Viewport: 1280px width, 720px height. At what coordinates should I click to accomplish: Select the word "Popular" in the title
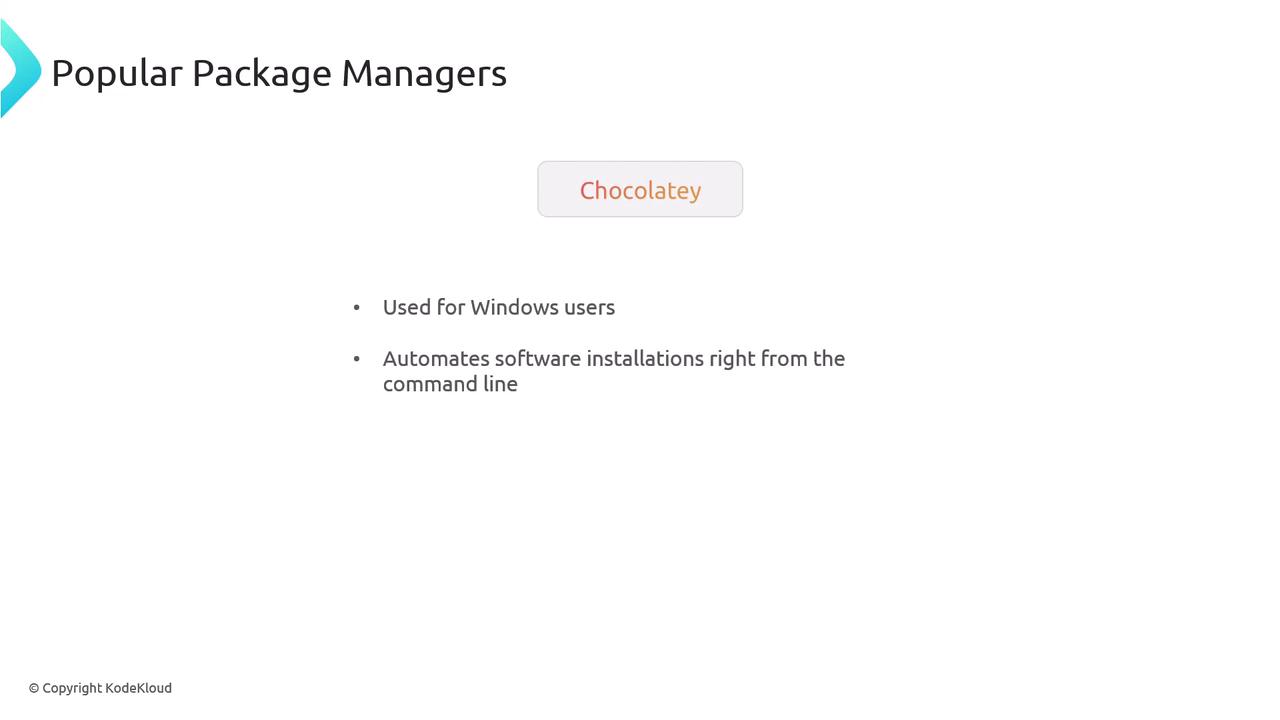117,73
